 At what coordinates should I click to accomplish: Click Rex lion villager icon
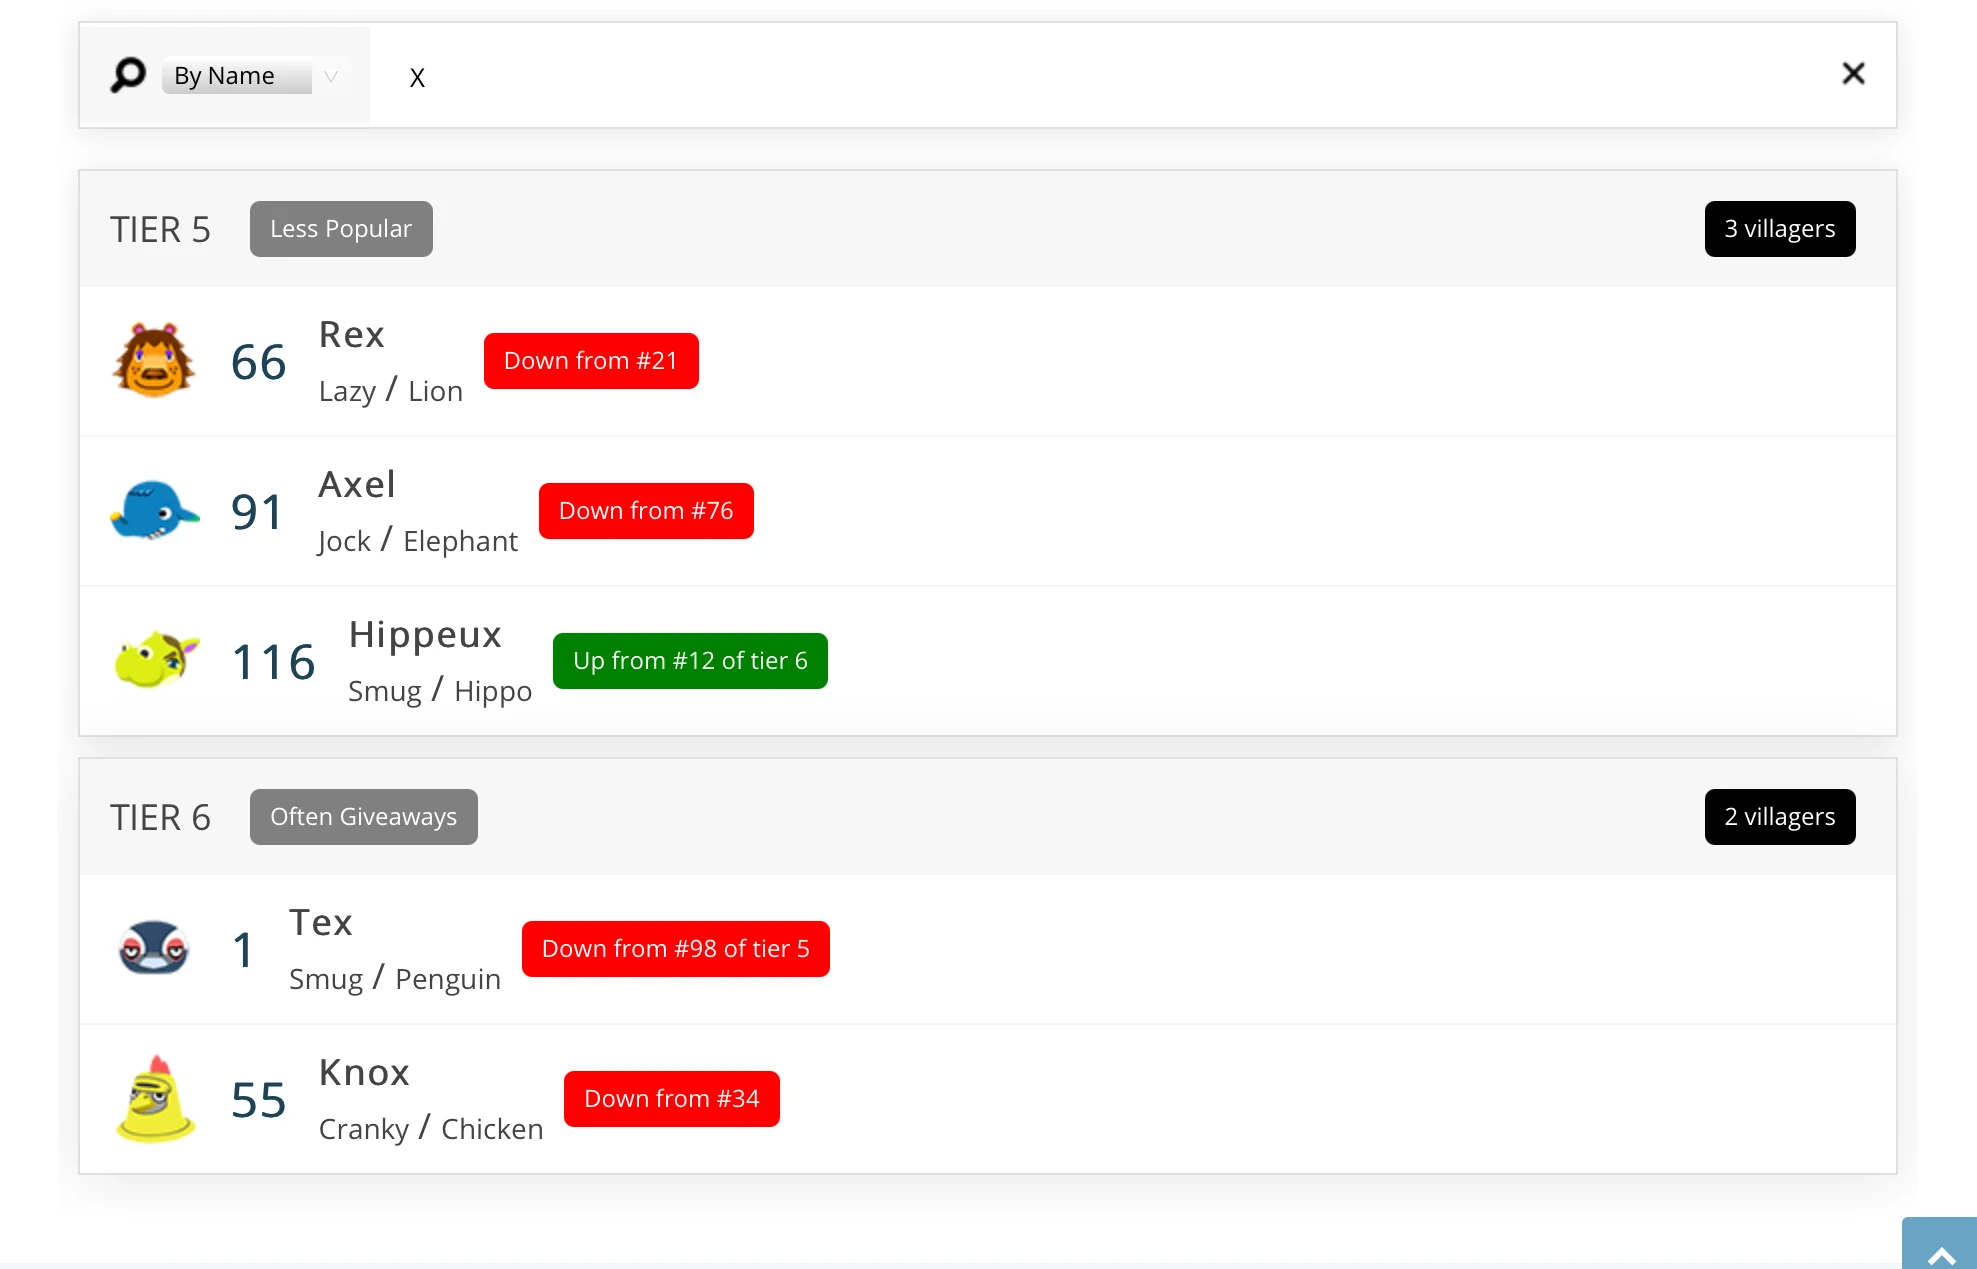point(153,361)
